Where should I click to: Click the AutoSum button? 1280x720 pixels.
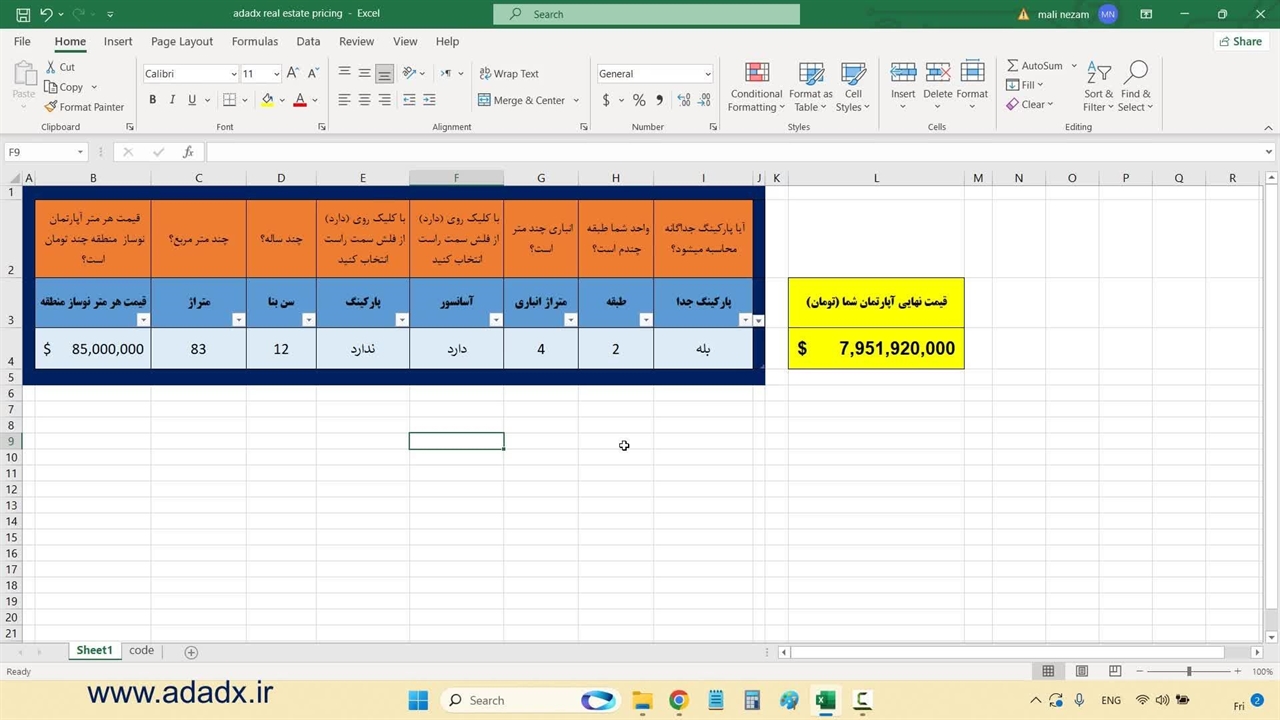coord(1035,66)
